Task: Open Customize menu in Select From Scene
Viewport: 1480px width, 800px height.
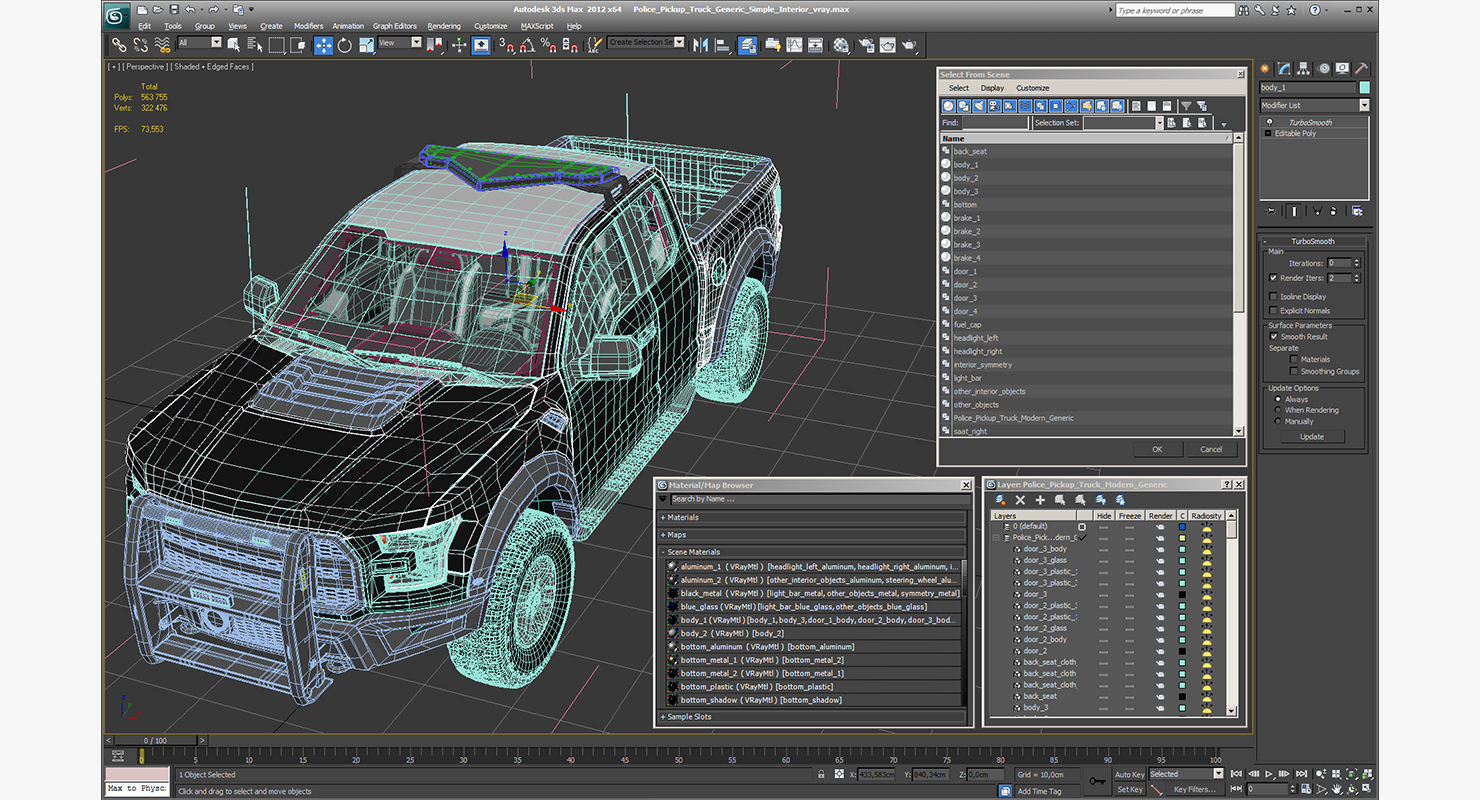Action: pyautogui.click(x=1033, y=88)
